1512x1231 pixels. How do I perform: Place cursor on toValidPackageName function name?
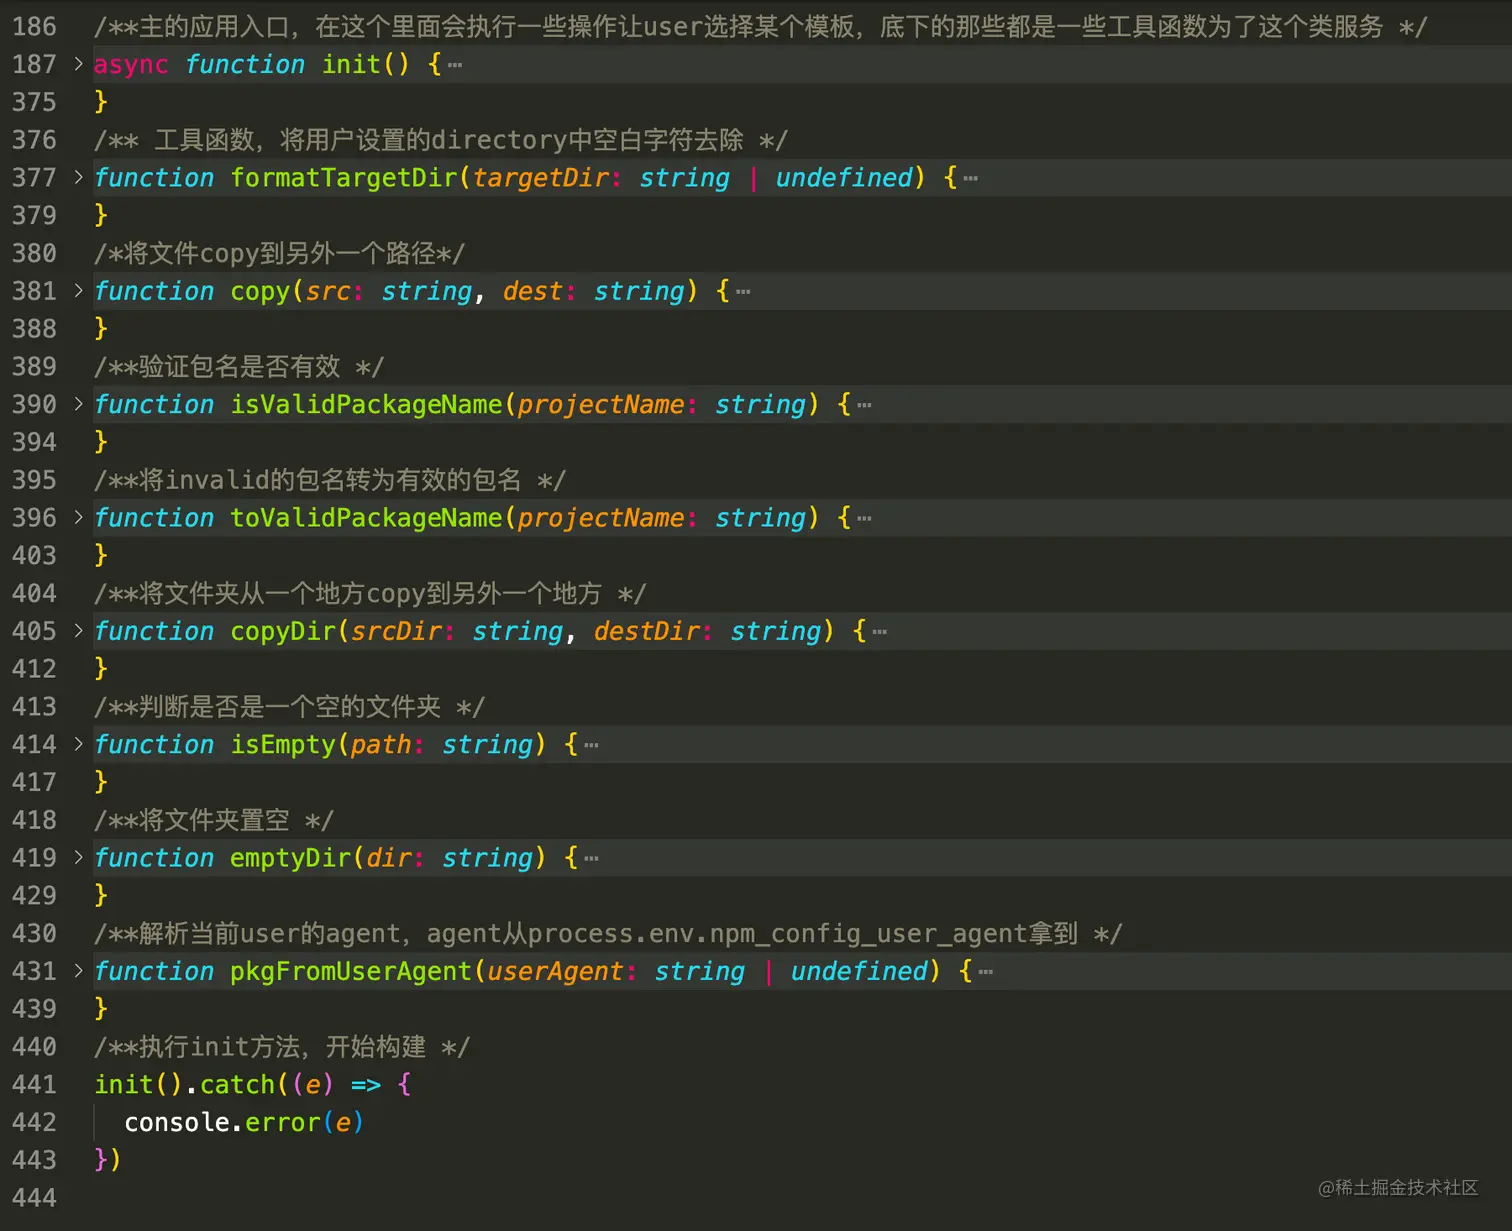[x=367, y=517]
